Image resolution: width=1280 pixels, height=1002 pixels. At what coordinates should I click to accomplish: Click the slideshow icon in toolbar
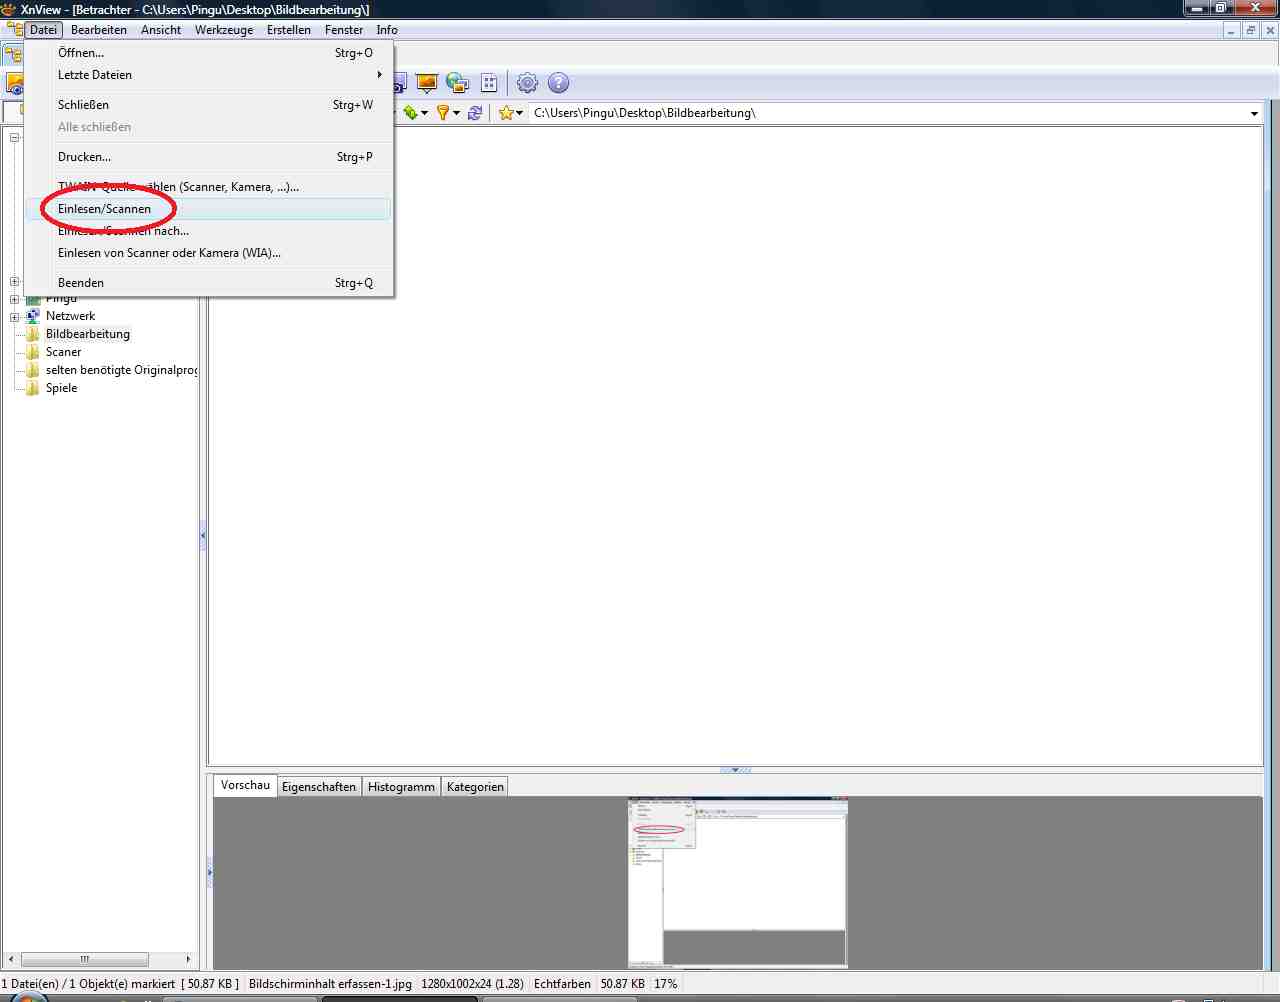(x=427, y=83)
